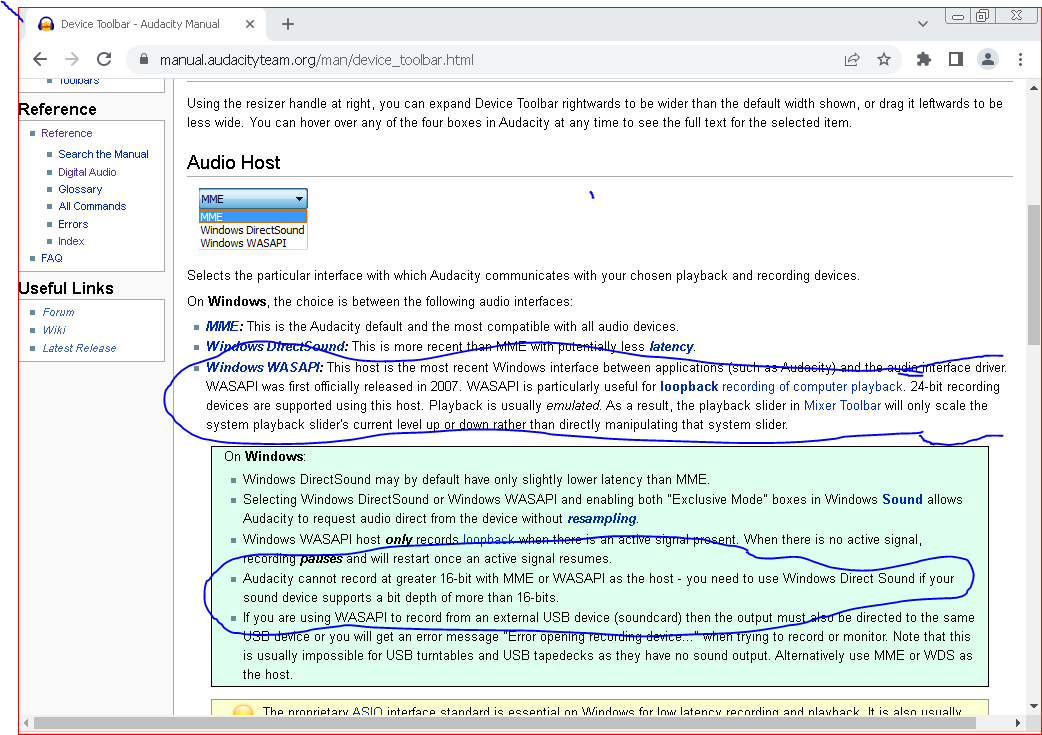Select the highlighted MME option in list

click(x=253, y=217)
